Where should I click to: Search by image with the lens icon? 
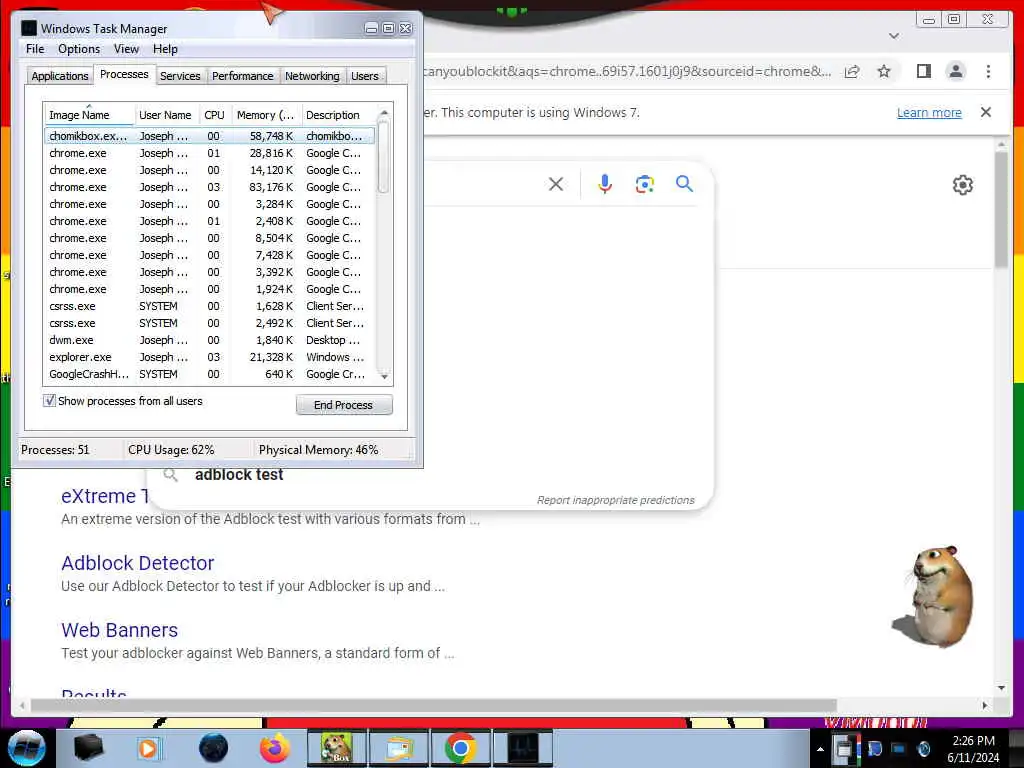(645, 184)
